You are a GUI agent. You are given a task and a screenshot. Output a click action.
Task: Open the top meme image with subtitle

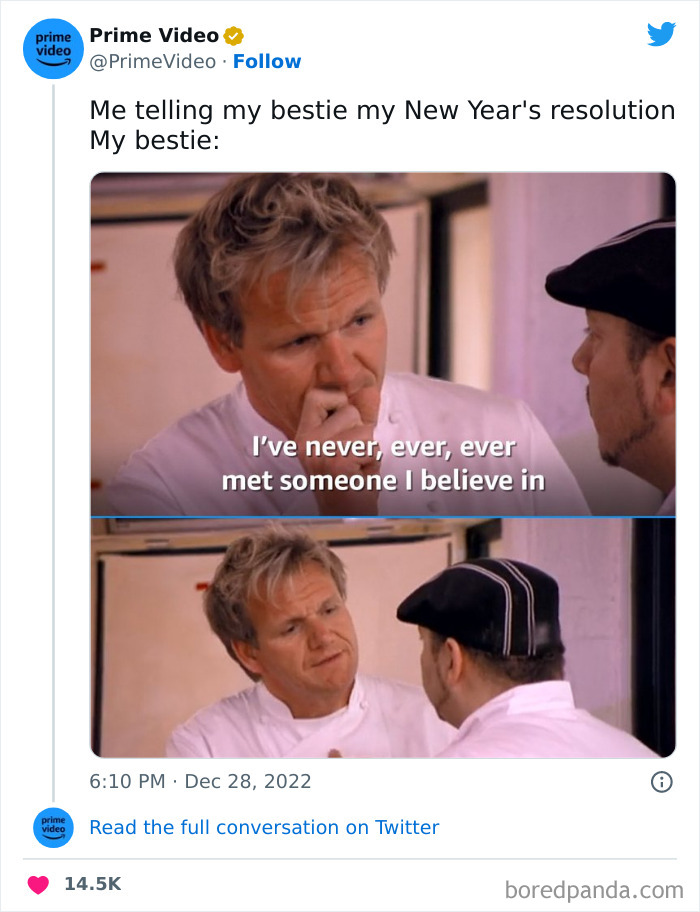(383, 344)
